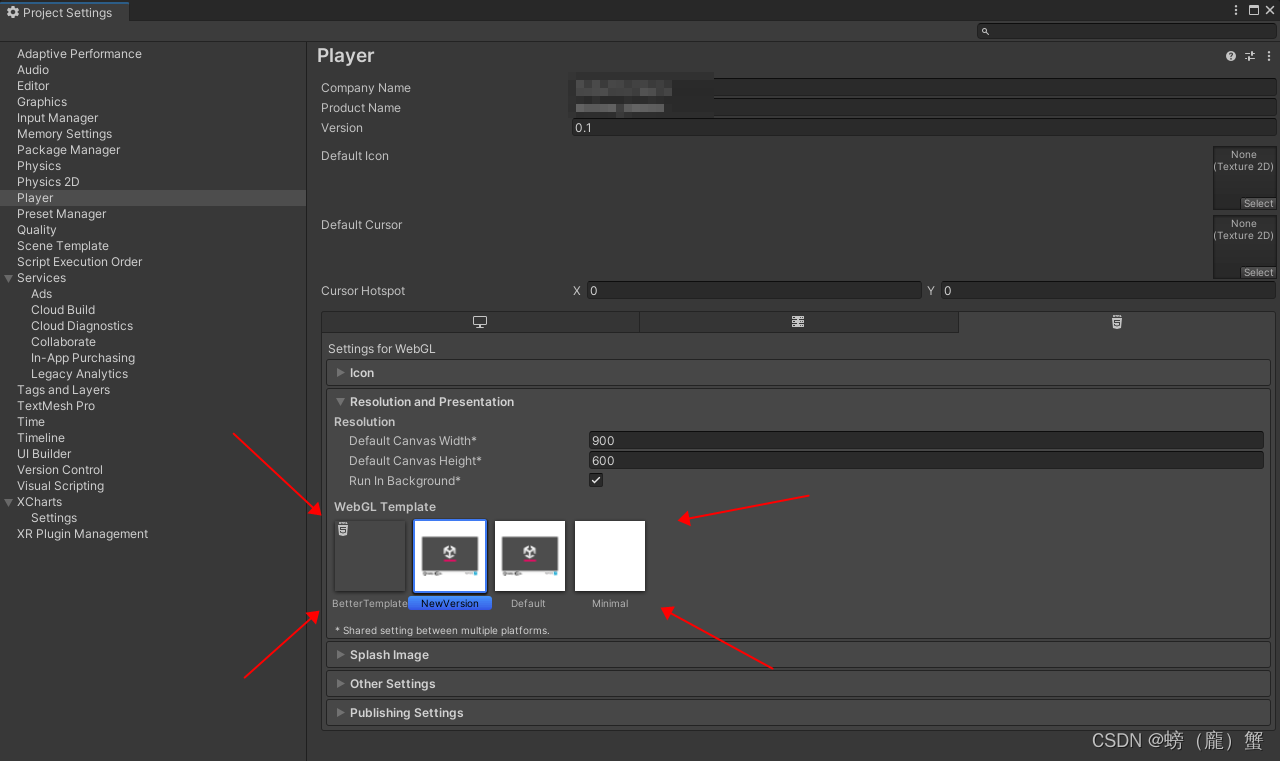The height and width of the screenshot is (761, 1280).
Task: Open the Quality settings category
Action: (36, 229)
